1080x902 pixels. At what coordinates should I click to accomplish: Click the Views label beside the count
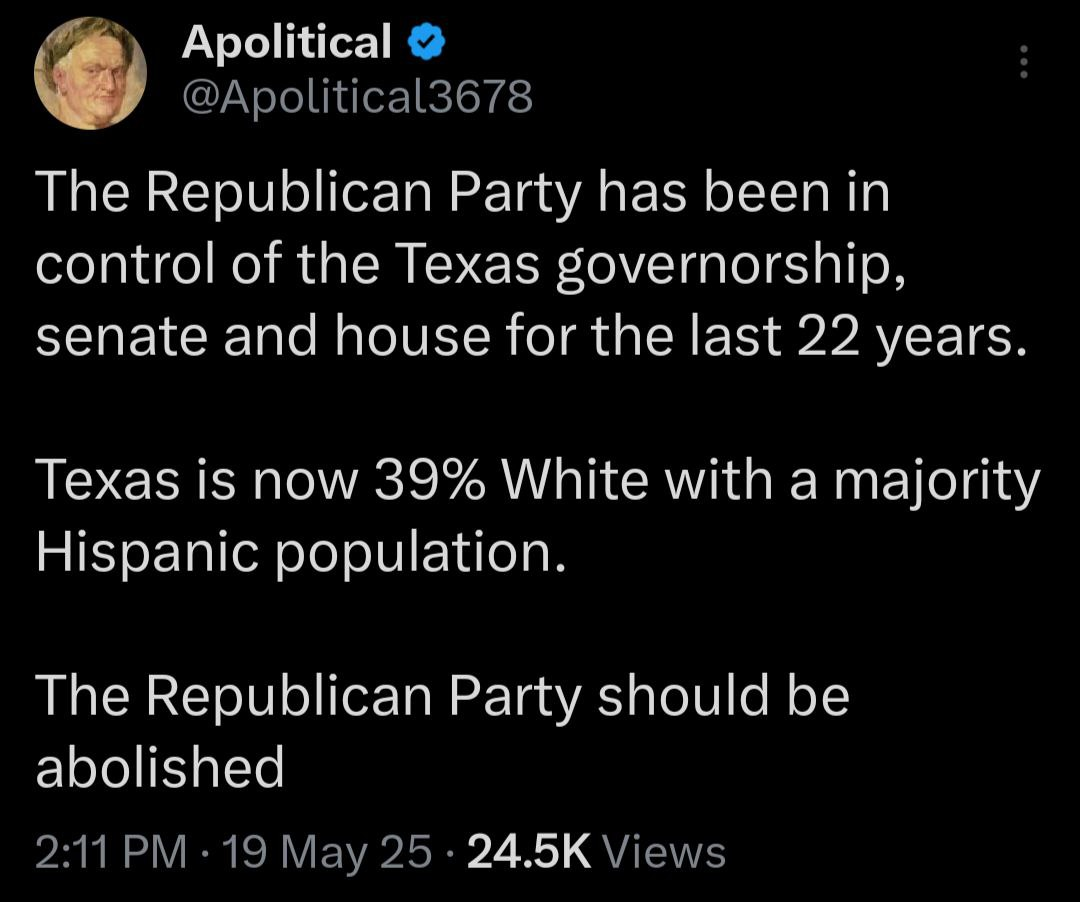[x=665, y=852]
